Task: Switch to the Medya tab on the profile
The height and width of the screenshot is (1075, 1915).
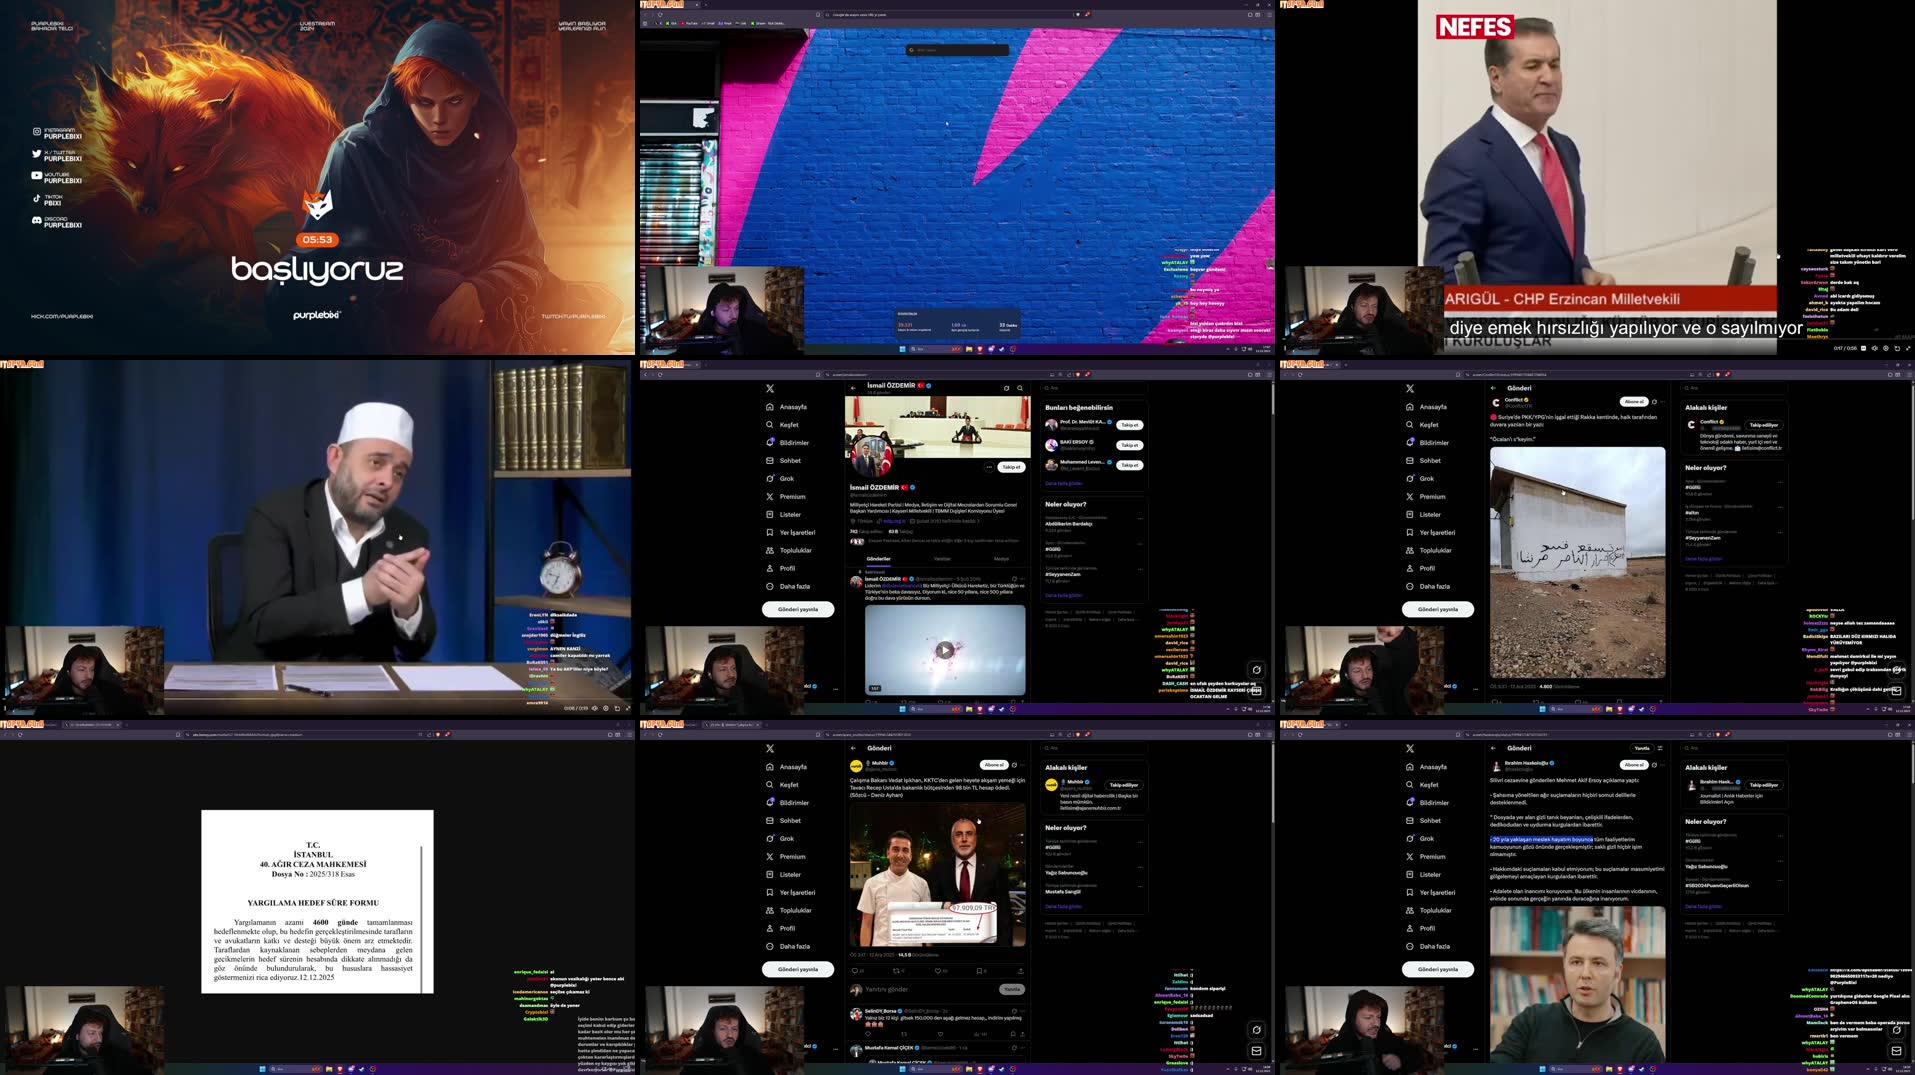Action: 1002,559
